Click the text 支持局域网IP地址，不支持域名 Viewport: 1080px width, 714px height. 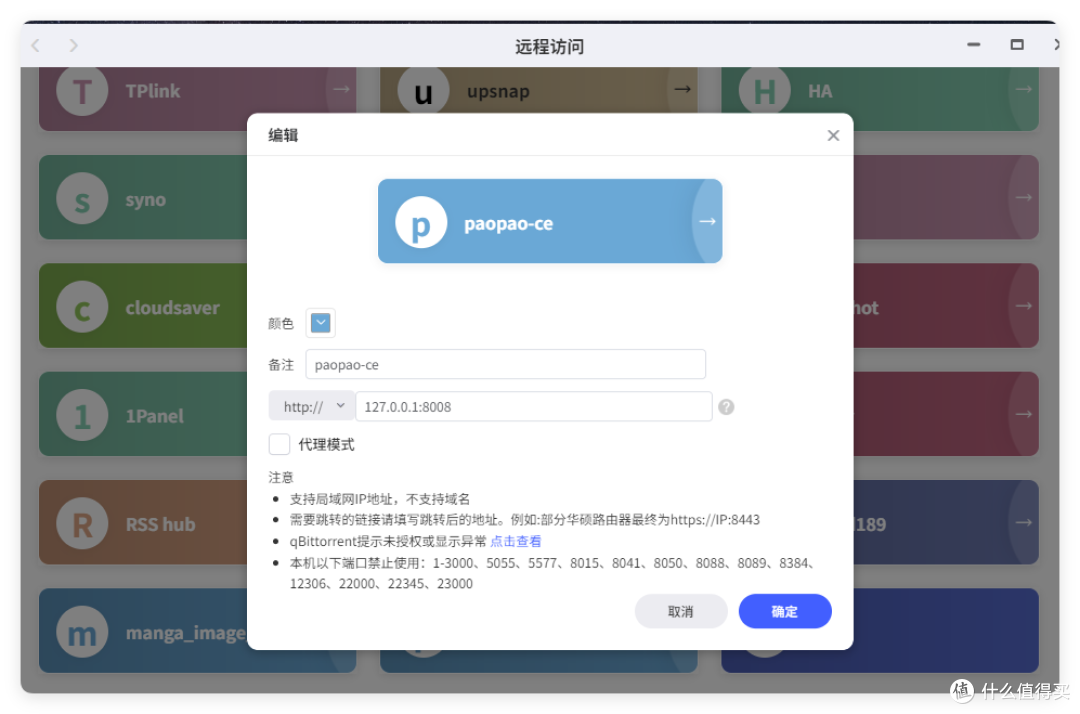tap(380, 499)
